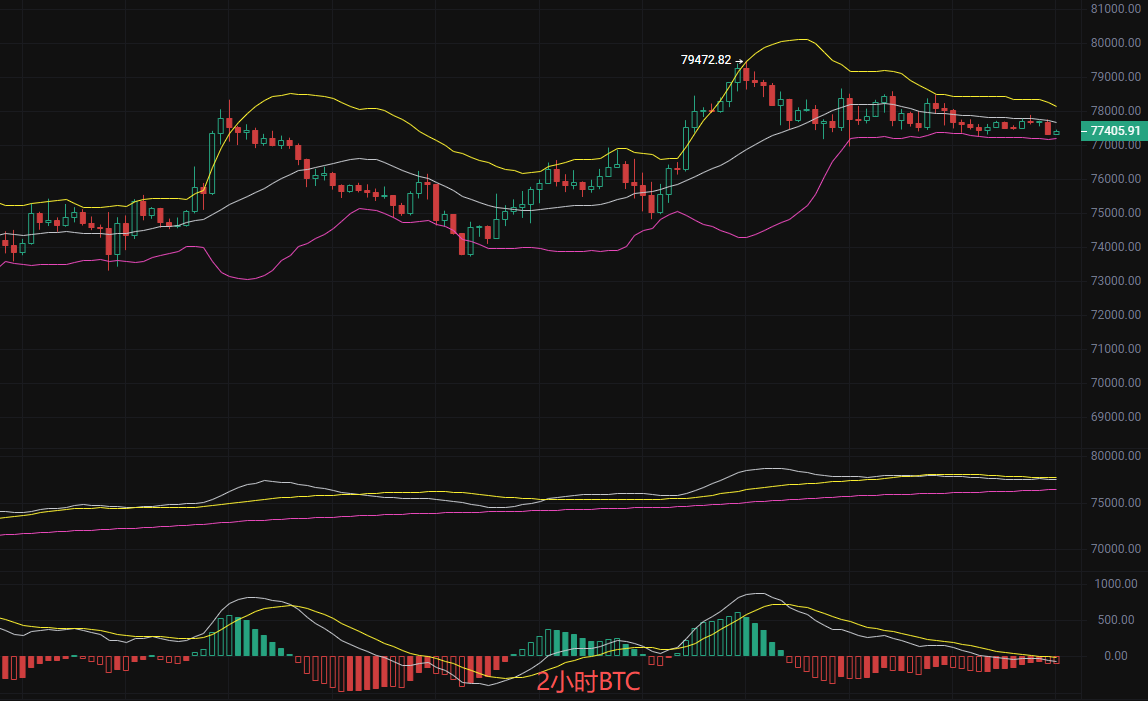Screen dimensions: 1148x701
Task: Click the 78000.00 price axis label
Action: pyautogui.click(x=1116, y=111)
